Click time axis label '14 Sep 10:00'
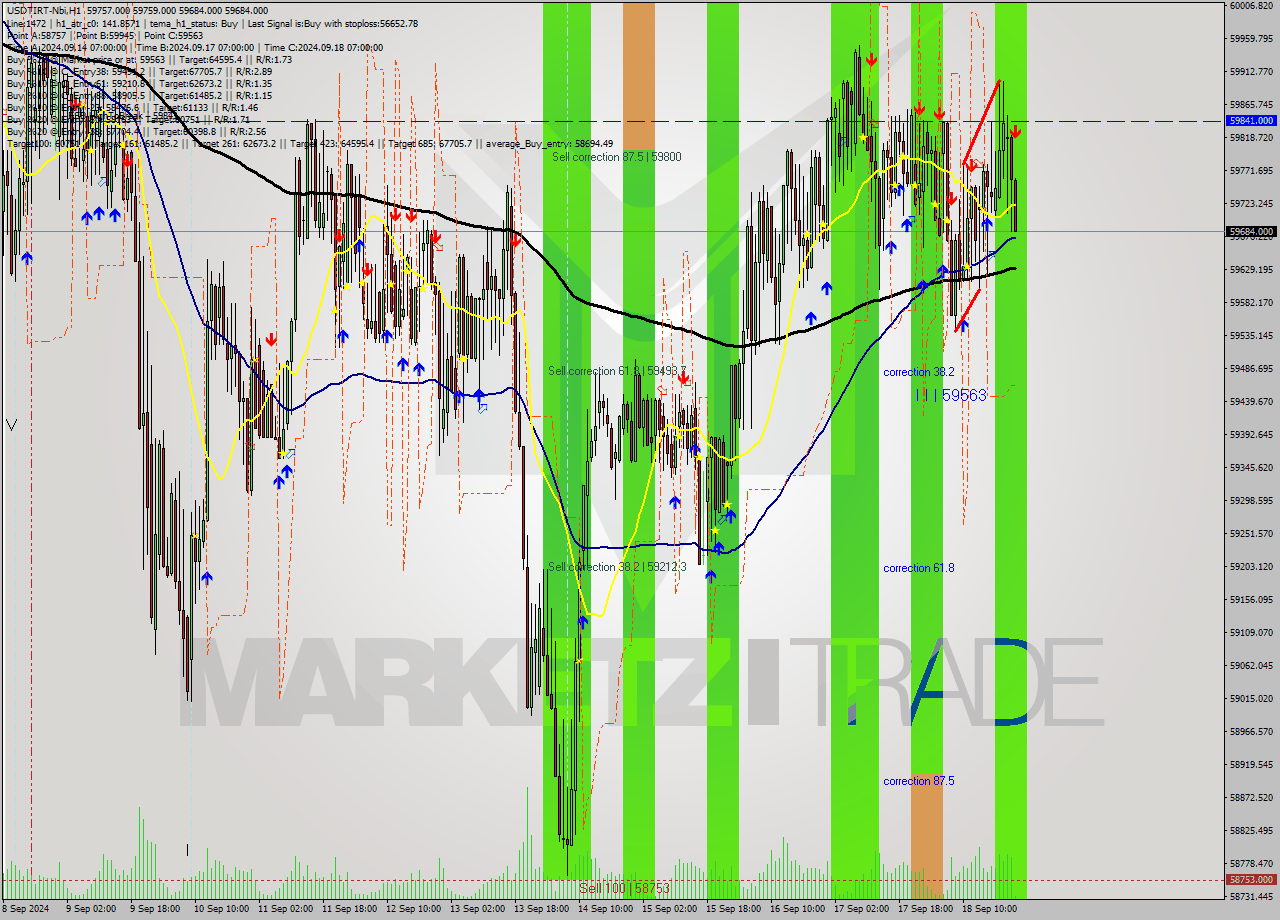Screen dimensions: 1280x920 pyautogui.click(x=605, y=909)
